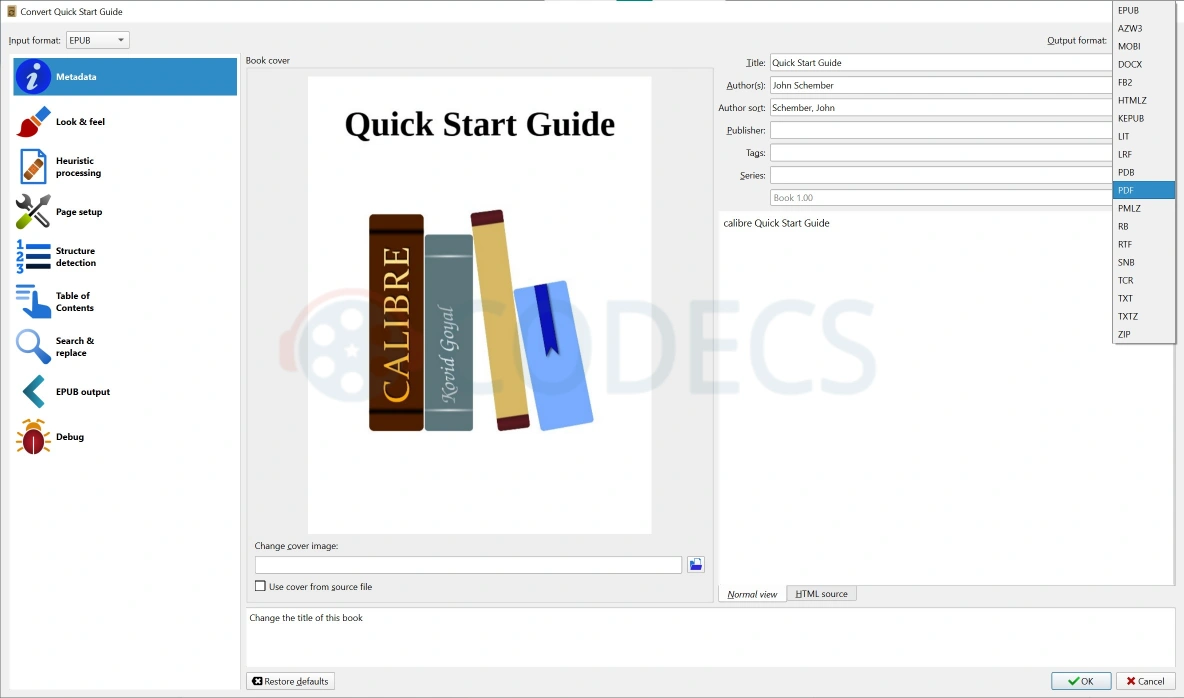Browse for a cover image file
1184x698 pixels.
[695, 564]
